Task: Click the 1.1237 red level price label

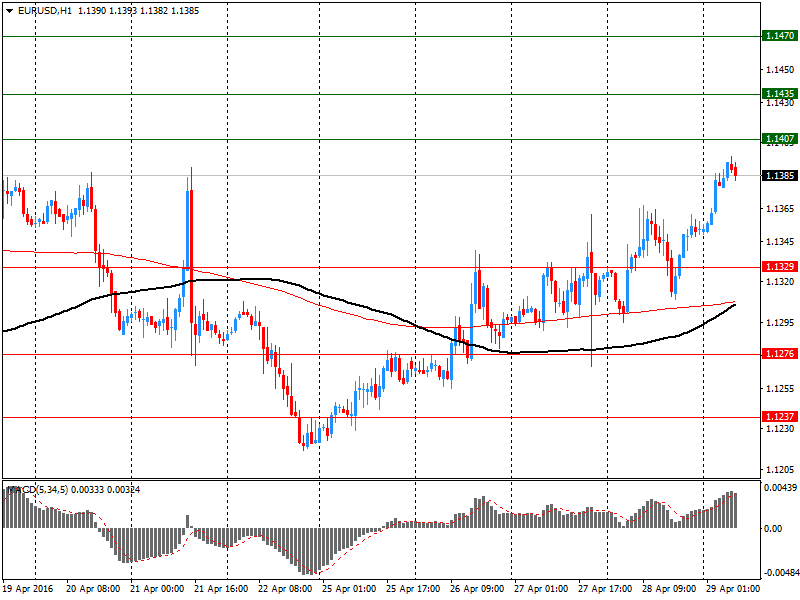Action: click(780, 416)
